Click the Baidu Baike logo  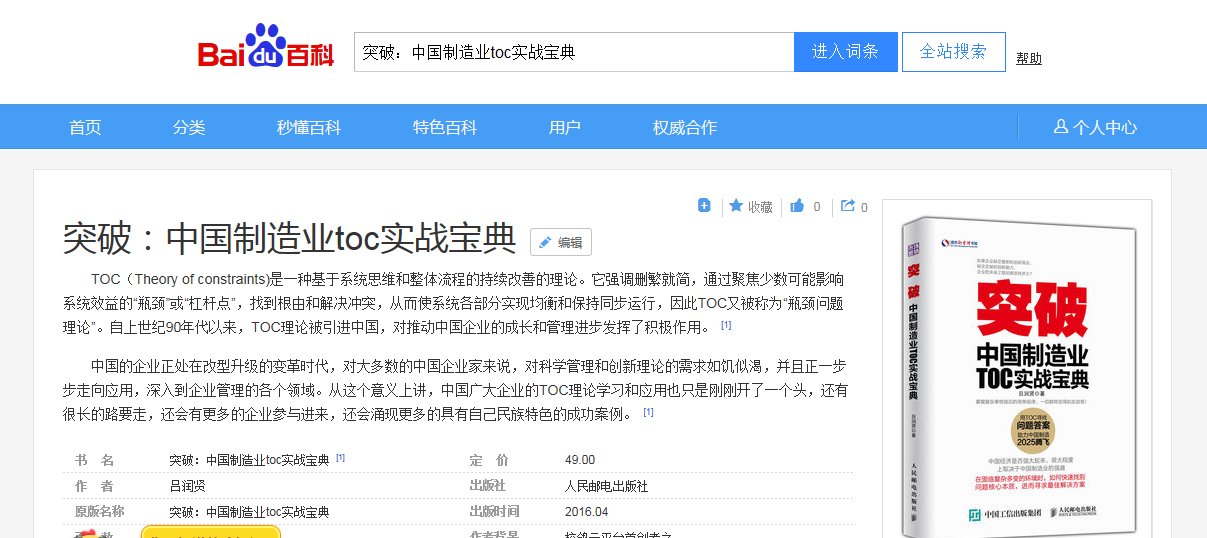[x=265, y=50]
